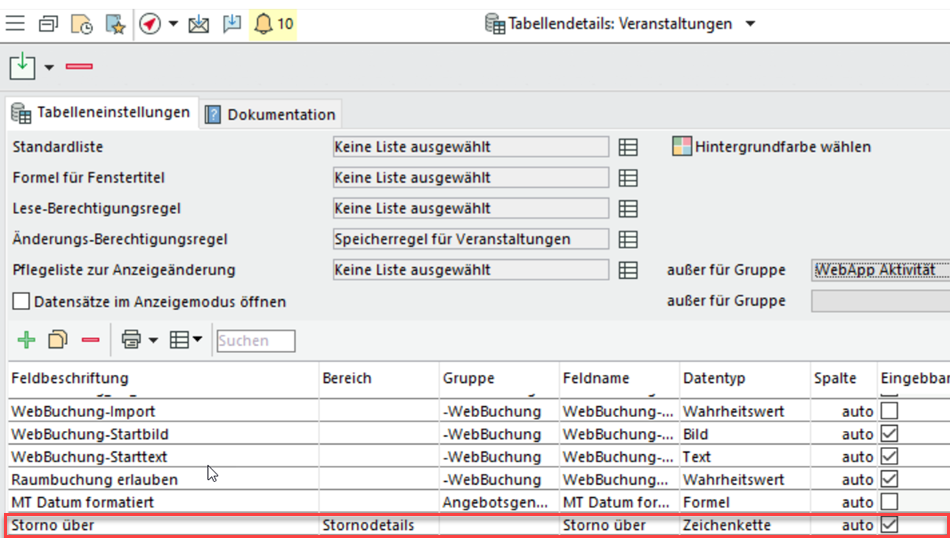Select the Tabelleneinstellungen tab
This screenshot has width=950, height=538.
101,113
